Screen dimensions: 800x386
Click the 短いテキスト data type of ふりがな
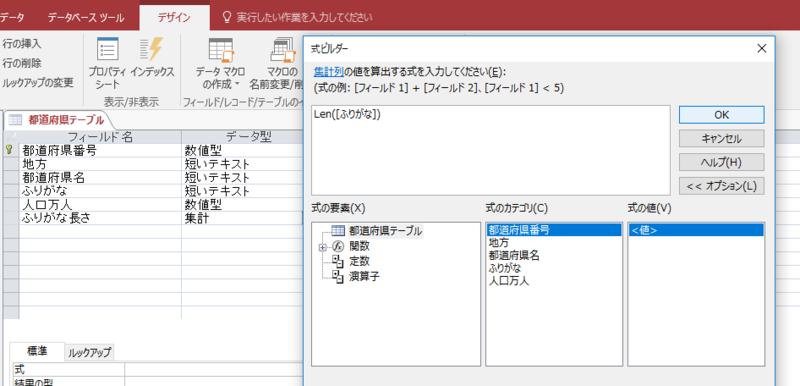pos(242,191)
